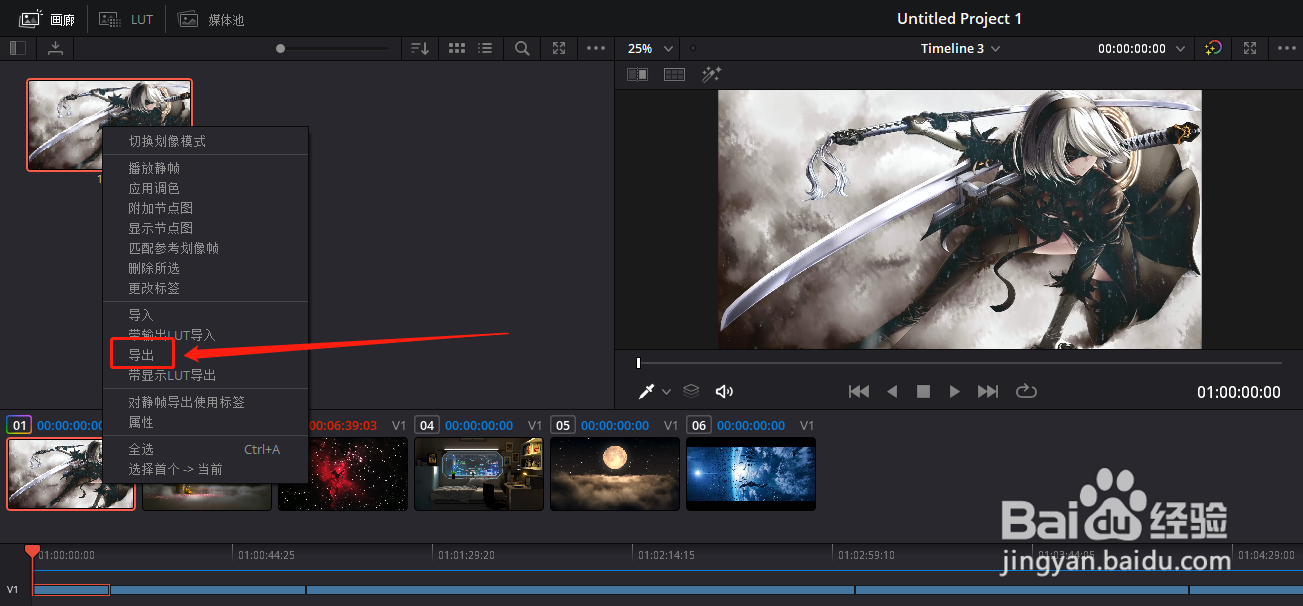Image resolution: width=1303 pixels, height=606 pixels.
Task: Play forward
Action: click(955, 391)
